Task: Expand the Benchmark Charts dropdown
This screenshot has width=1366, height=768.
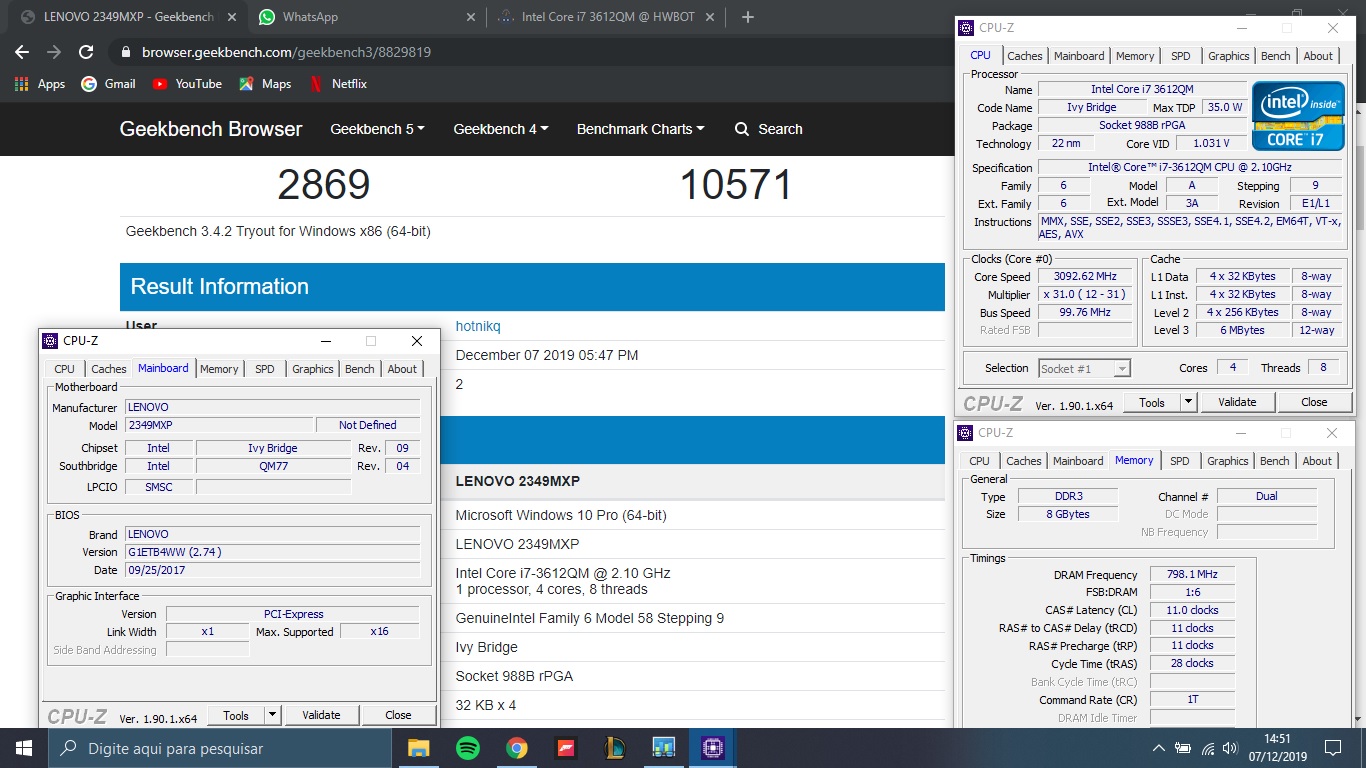Action: click(x=641, y=129)
